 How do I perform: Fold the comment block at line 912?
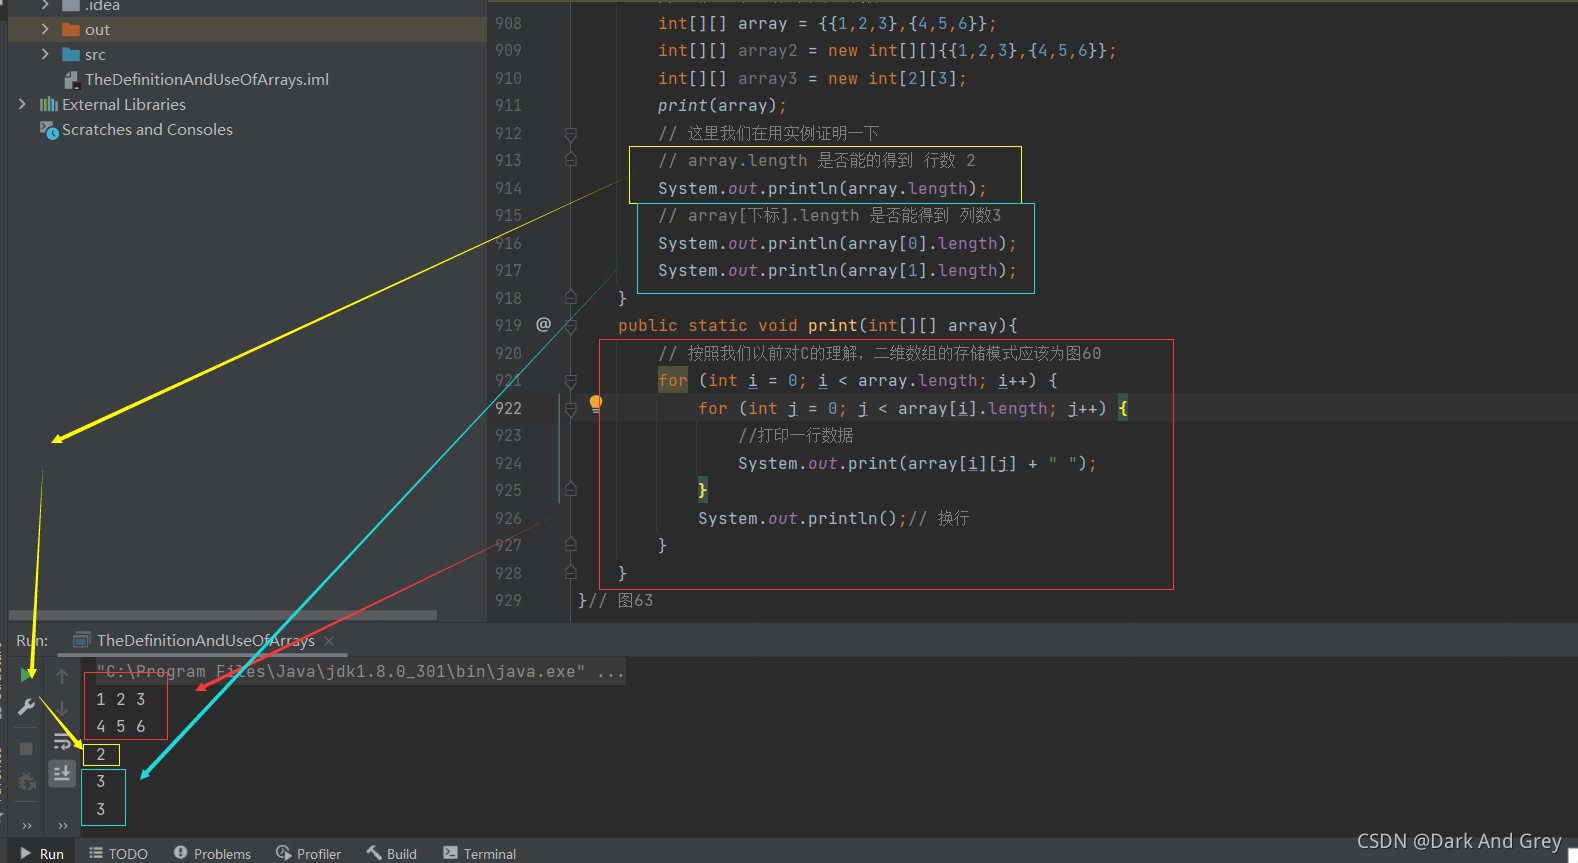coord(570,133)
